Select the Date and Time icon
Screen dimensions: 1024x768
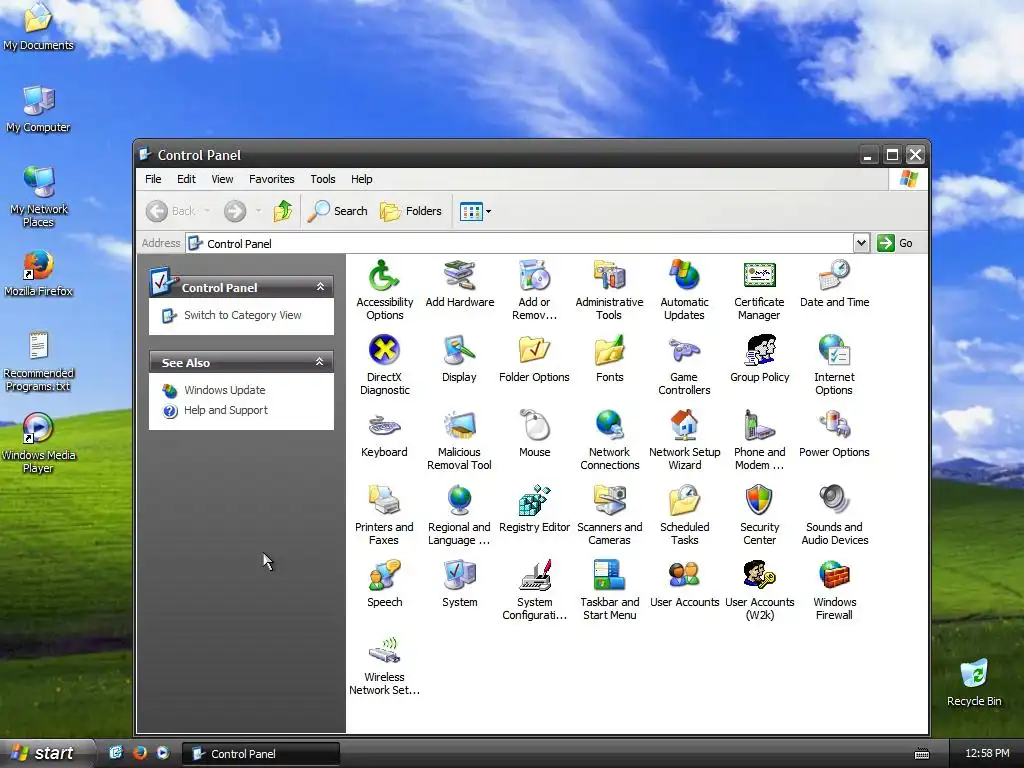[x=834, y=284]
